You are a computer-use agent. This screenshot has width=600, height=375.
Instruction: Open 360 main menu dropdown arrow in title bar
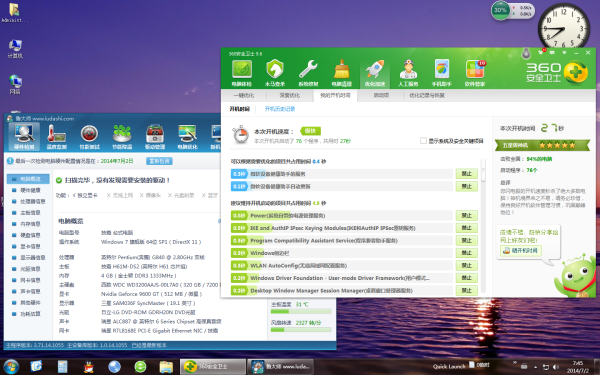coord(563,52)
